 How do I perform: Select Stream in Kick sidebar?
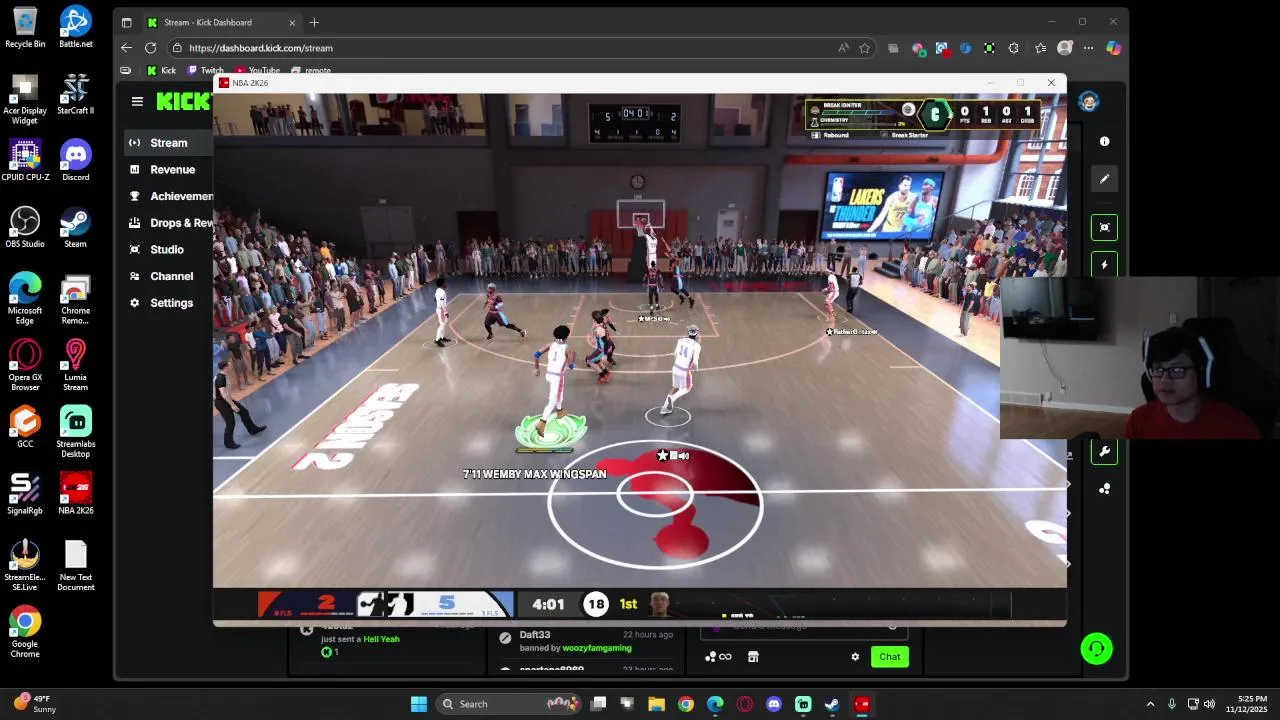pos(168,143)
